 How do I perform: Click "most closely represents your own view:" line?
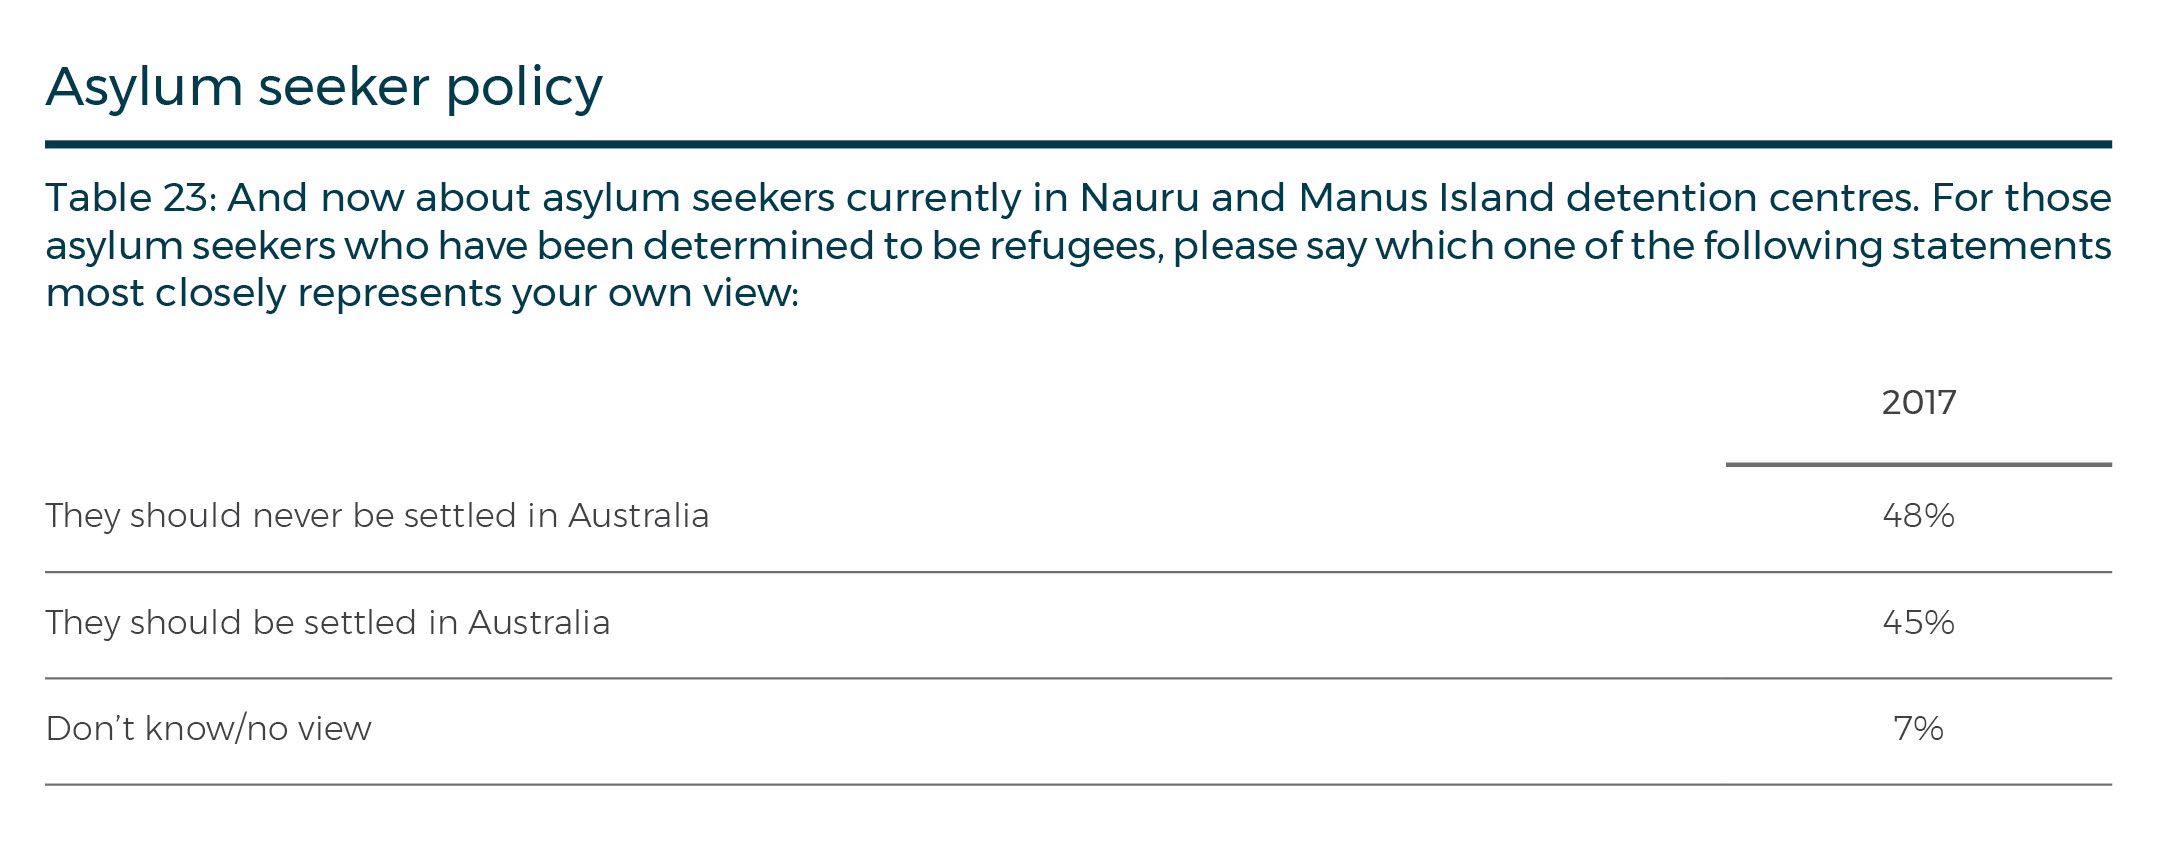click(422, 293)
